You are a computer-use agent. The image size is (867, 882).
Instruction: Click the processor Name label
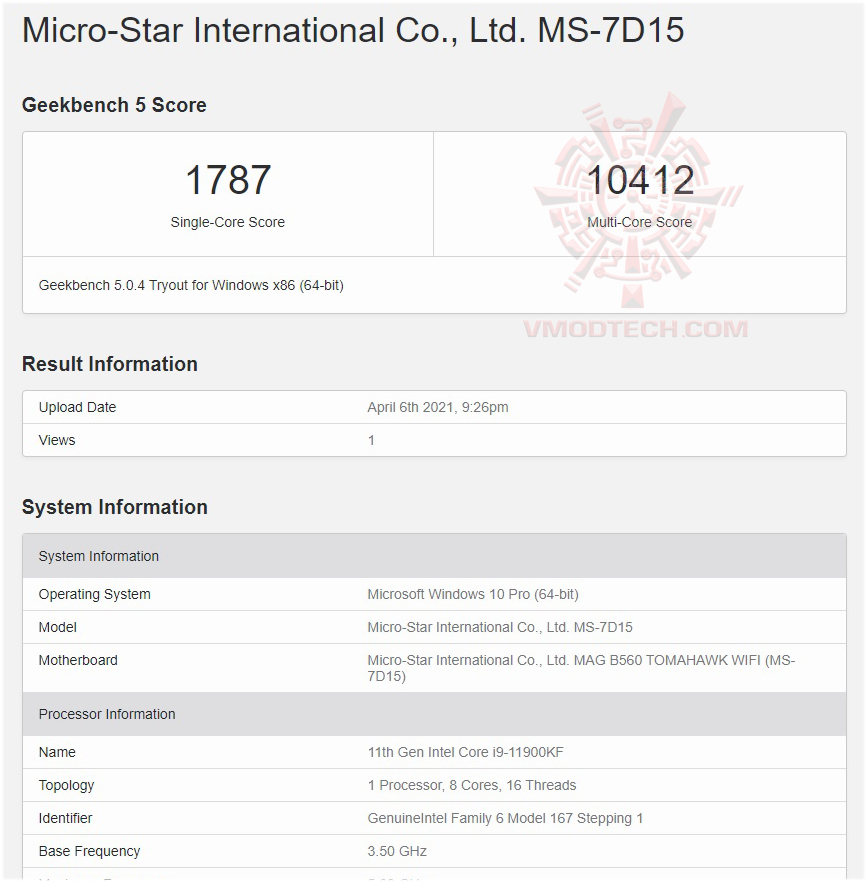(x=57, y=752)
